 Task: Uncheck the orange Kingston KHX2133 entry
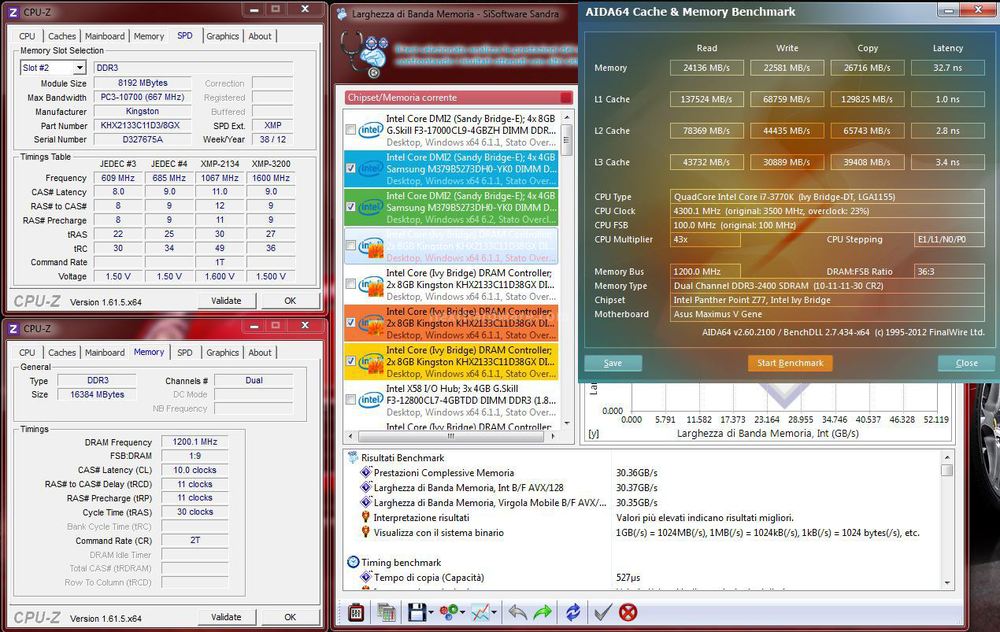pyautogui.click(x=350, y=323)
